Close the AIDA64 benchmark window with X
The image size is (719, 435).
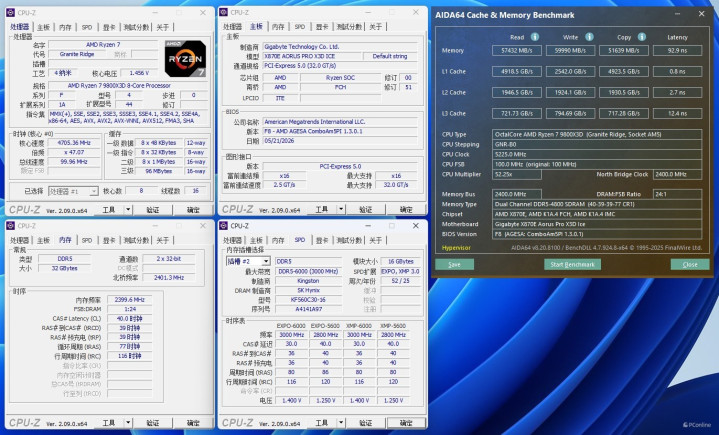click(702, 14)
